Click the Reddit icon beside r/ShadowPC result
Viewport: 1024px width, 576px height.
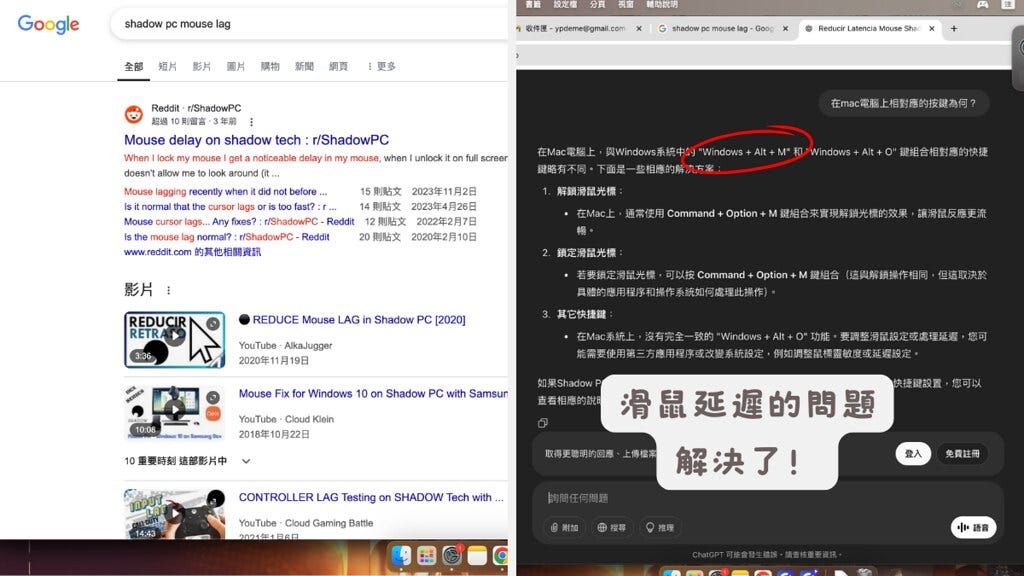(x=134, y=114)
